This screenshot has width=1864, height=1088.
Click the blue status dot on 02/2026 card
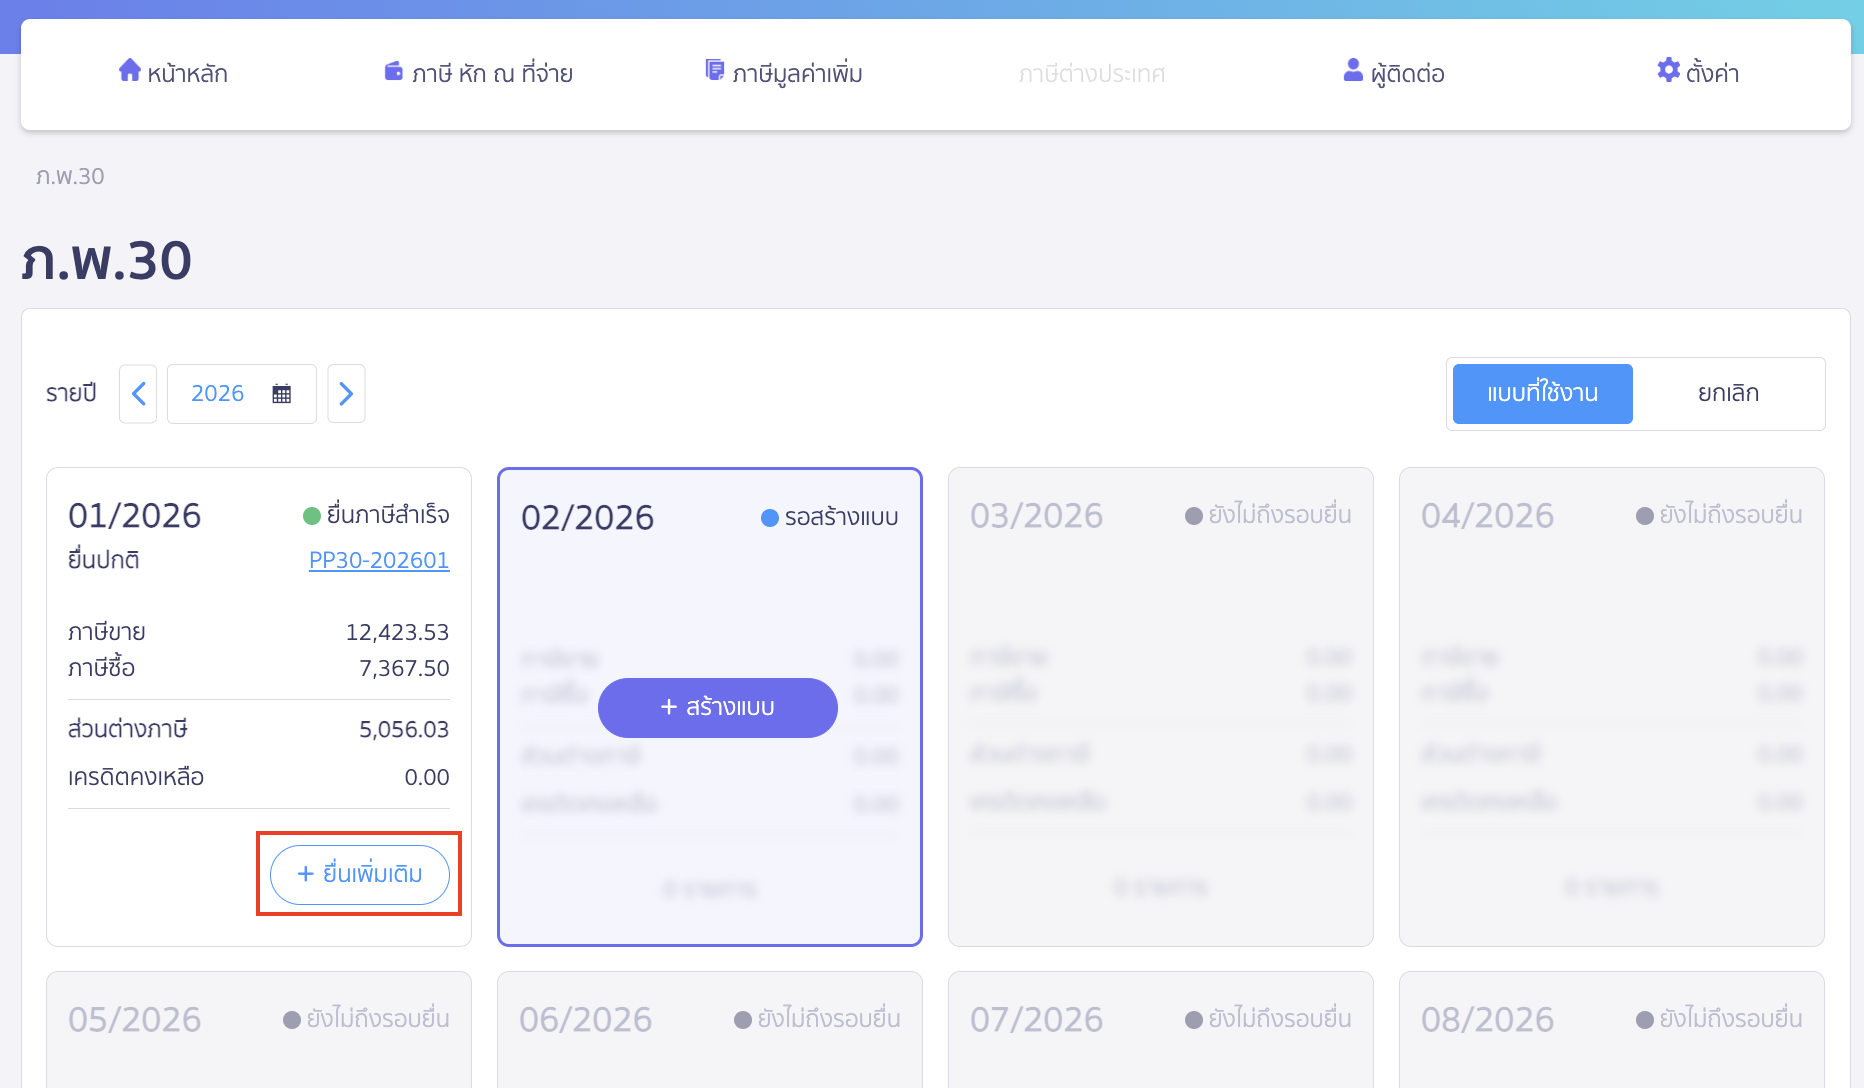tap(769, 518)
